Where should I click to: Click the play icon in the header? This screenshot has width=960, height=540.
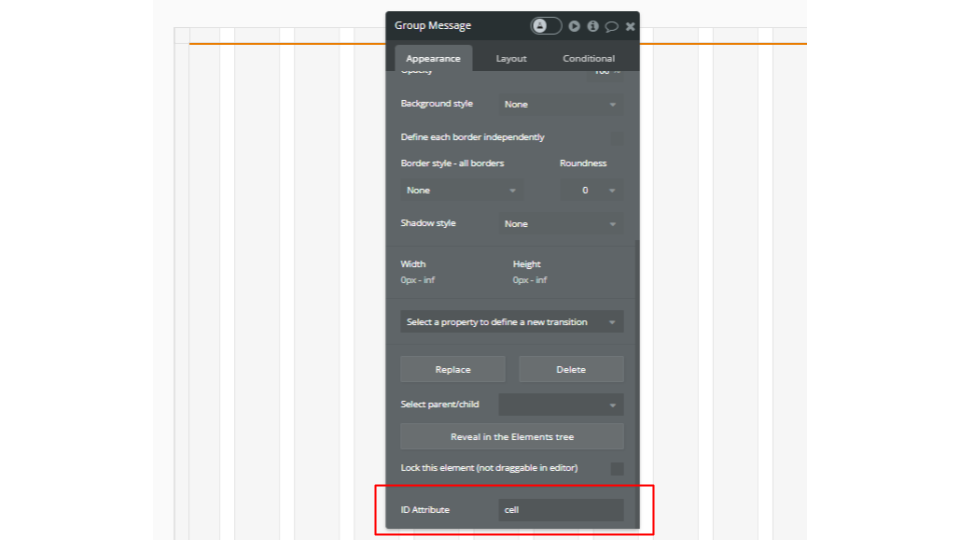(x=574, y=26)
